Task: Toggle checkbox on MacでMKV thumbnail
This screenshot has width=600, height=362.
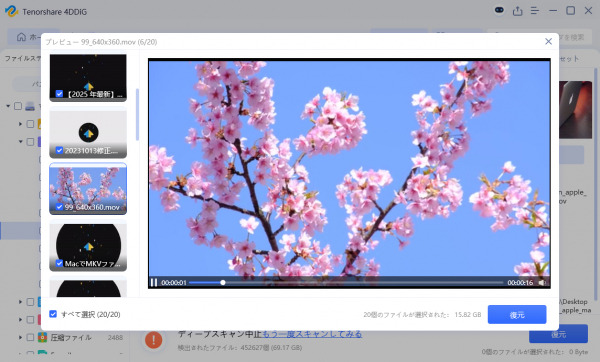Action: click(x=59, y=263)
